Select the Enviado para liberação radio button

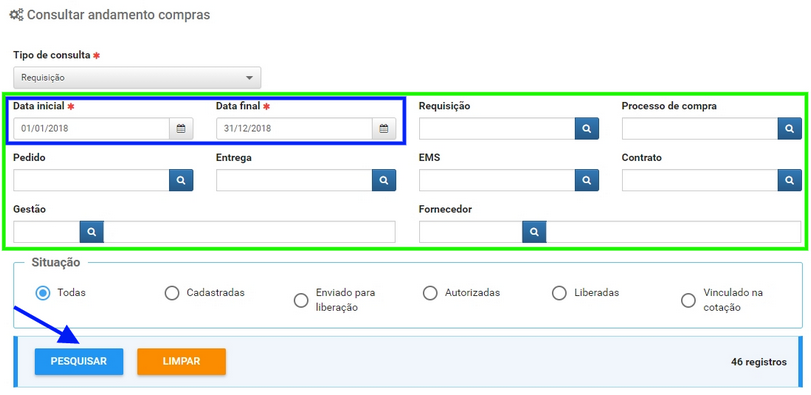[x=301, y=300]
